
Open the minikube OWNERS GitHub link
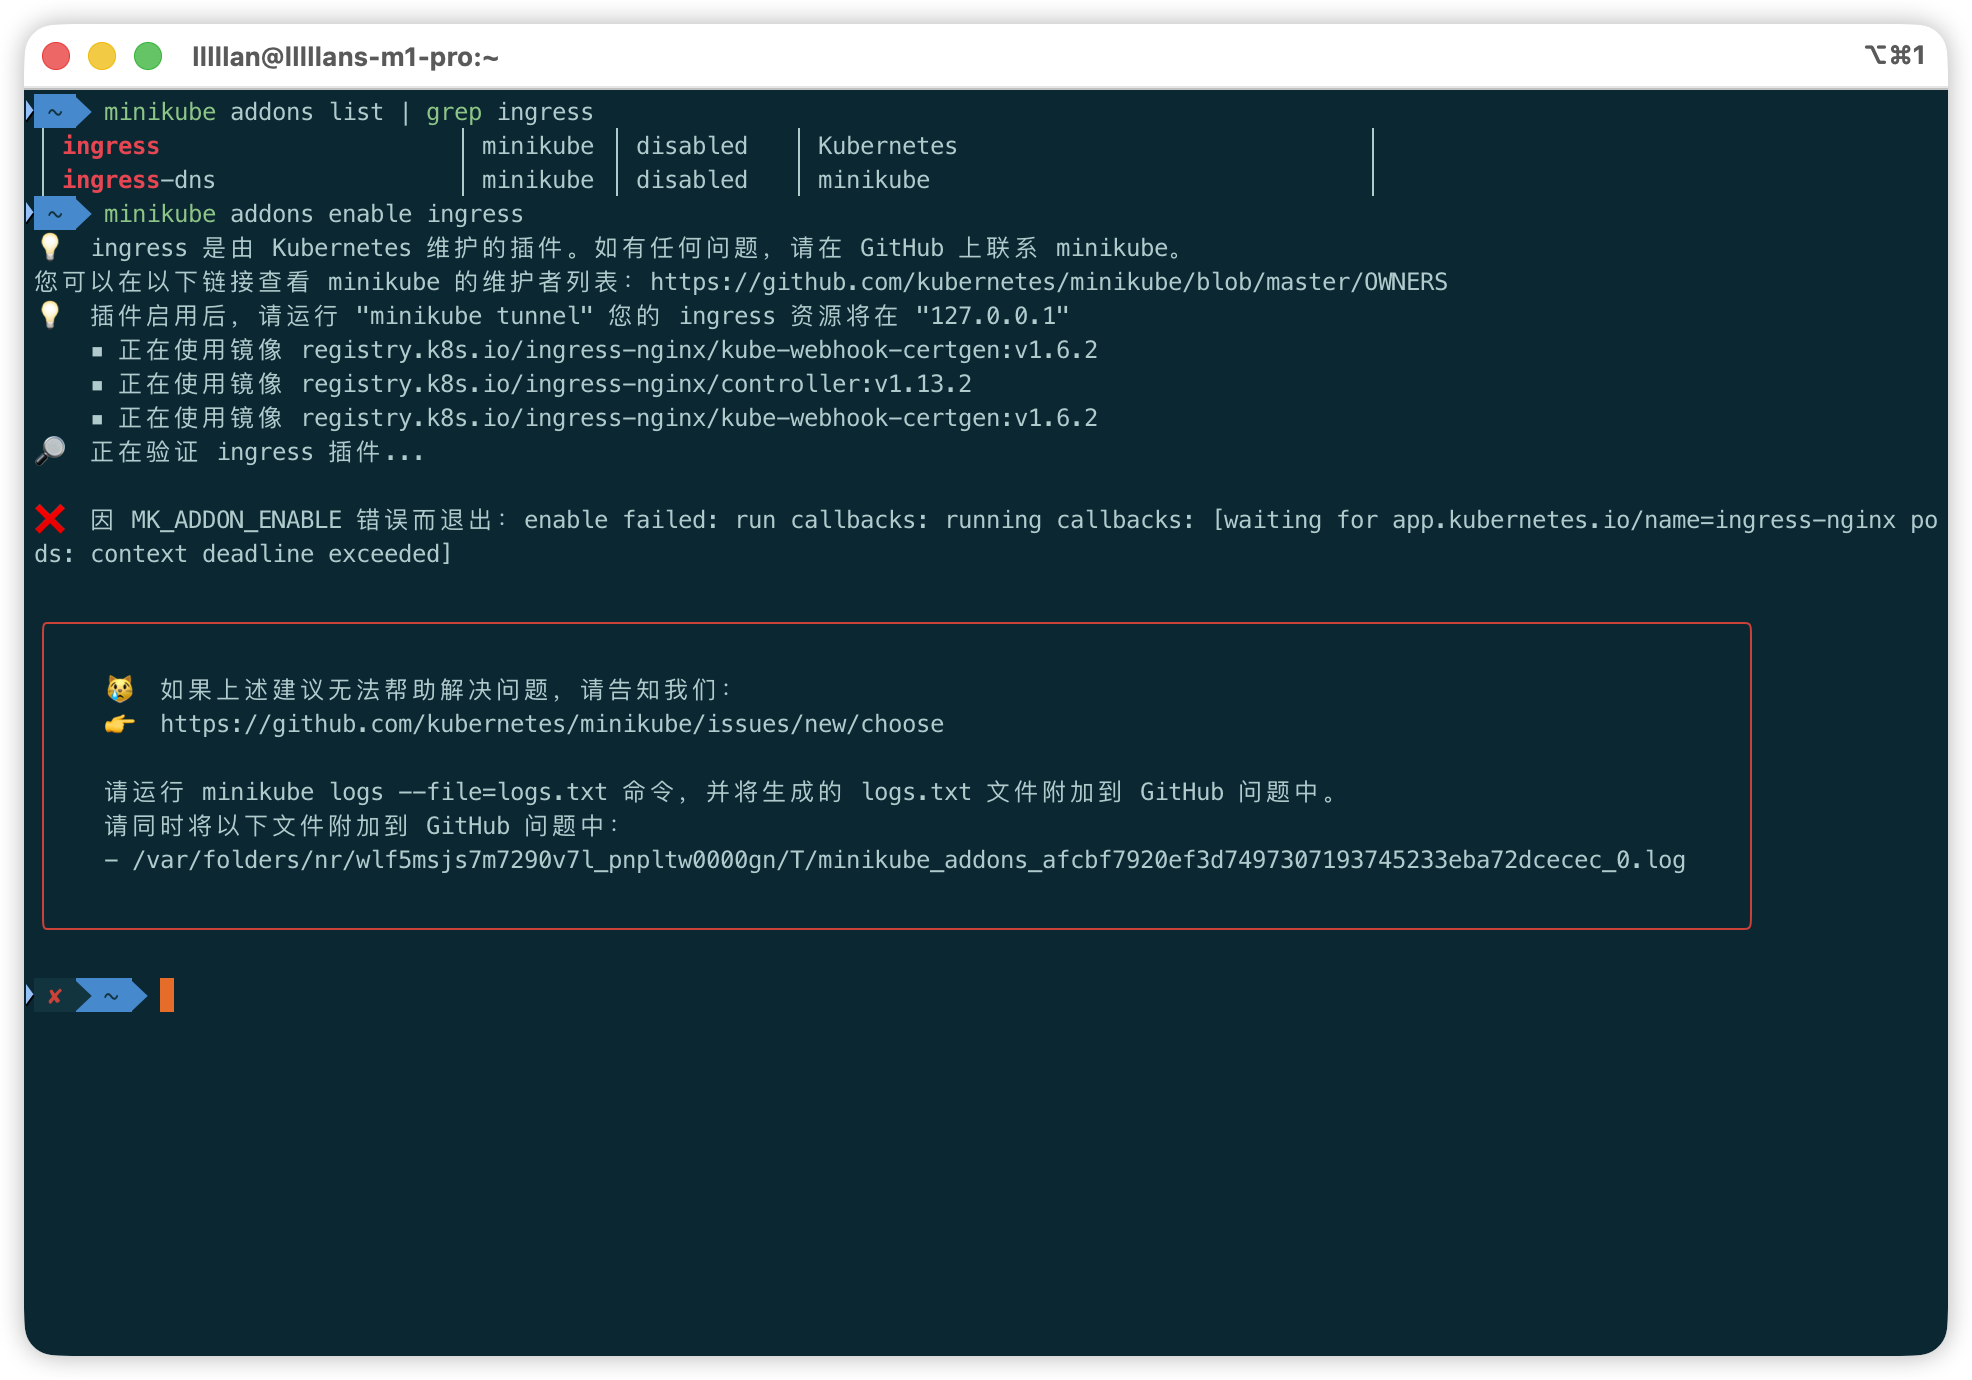pos(1048,282)
